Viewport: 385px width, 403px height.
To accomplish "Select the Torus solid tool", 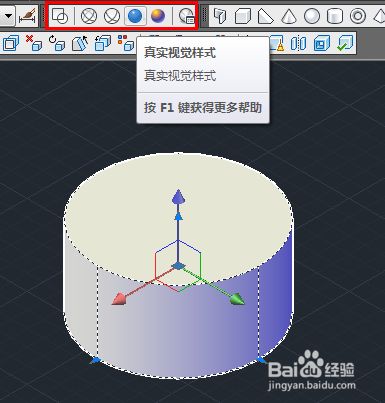I will click(x=358, y=16).
